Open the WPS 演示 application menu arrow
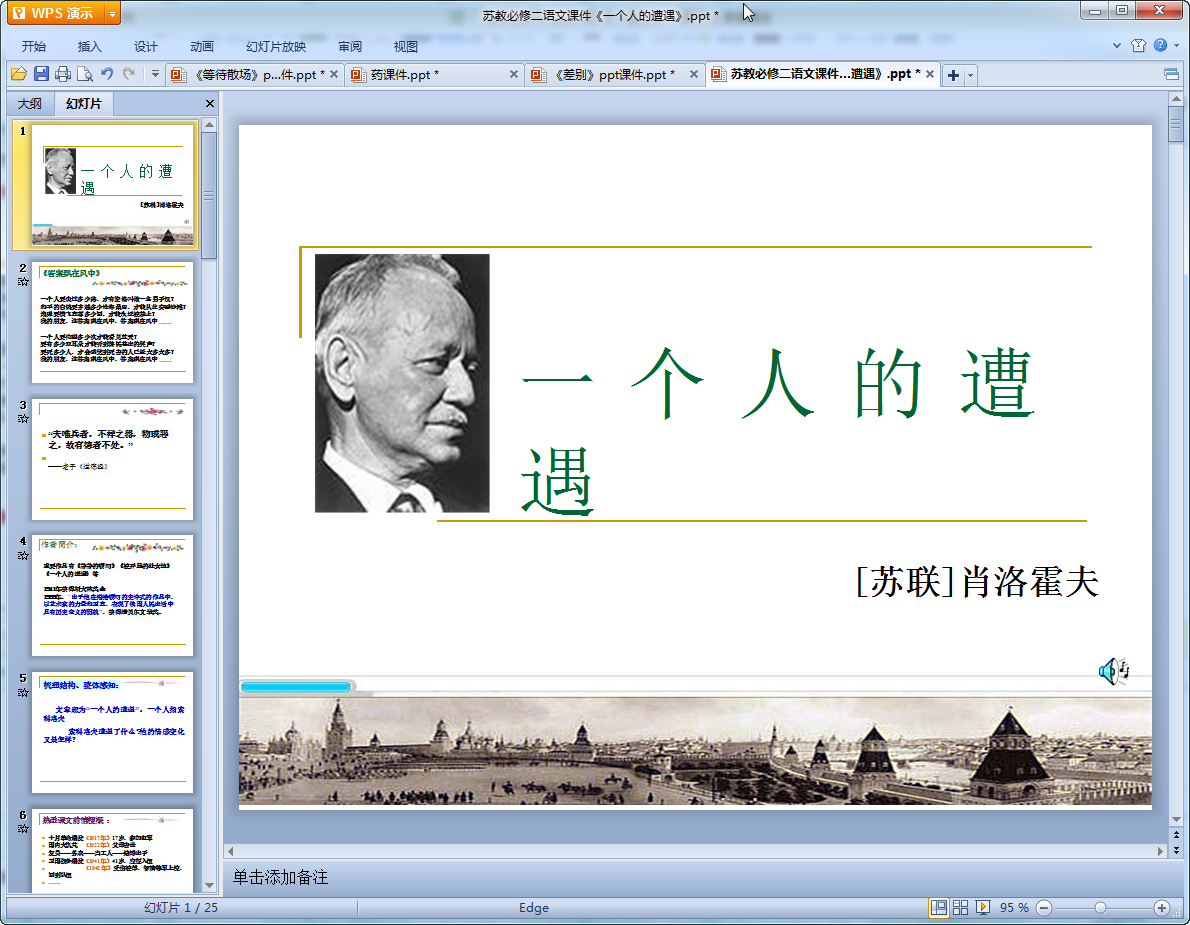 coord(112,14)
